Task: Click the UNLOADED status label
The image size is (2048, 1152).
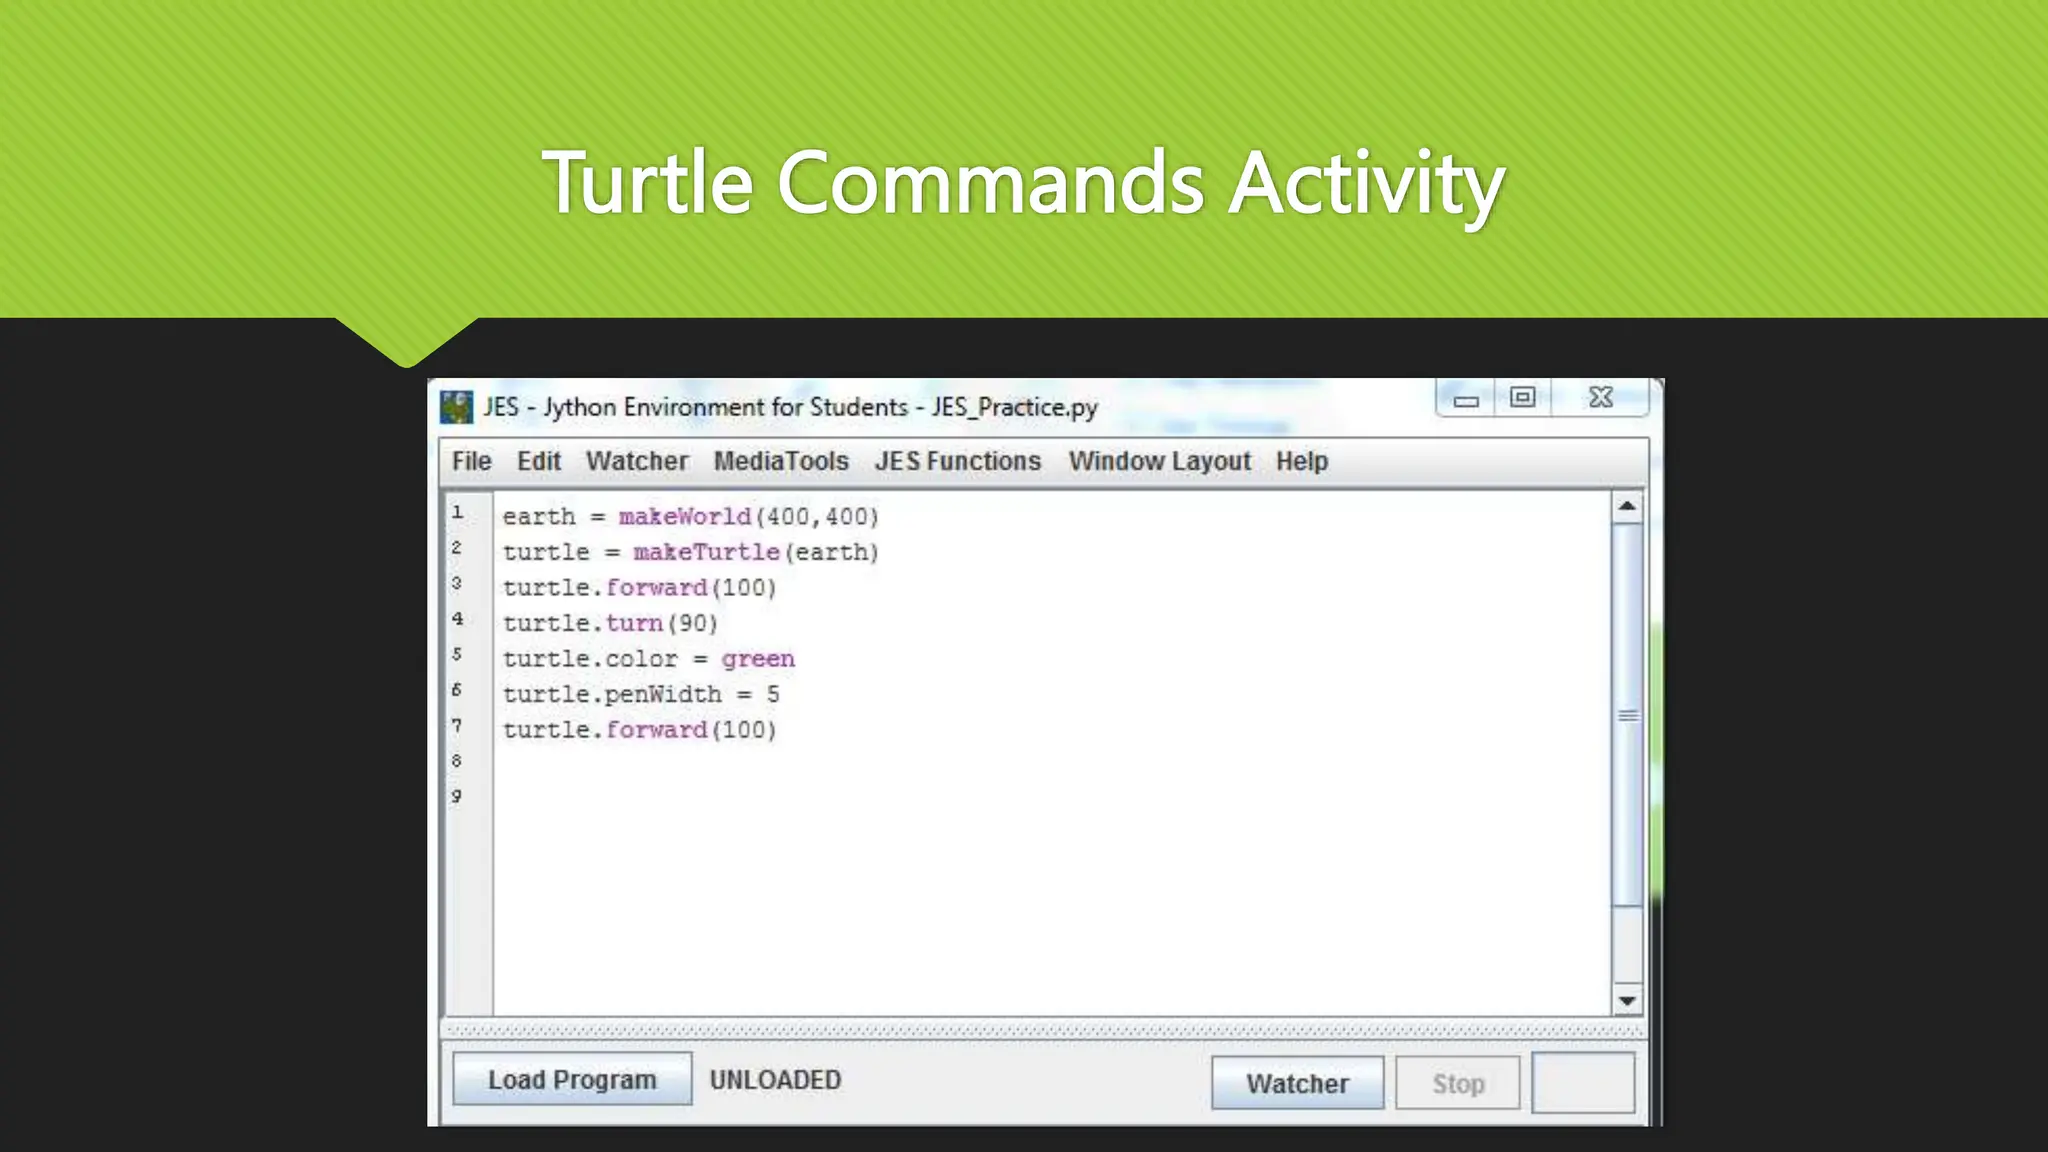Action: pyautogui.click(x=775, y=1080)
